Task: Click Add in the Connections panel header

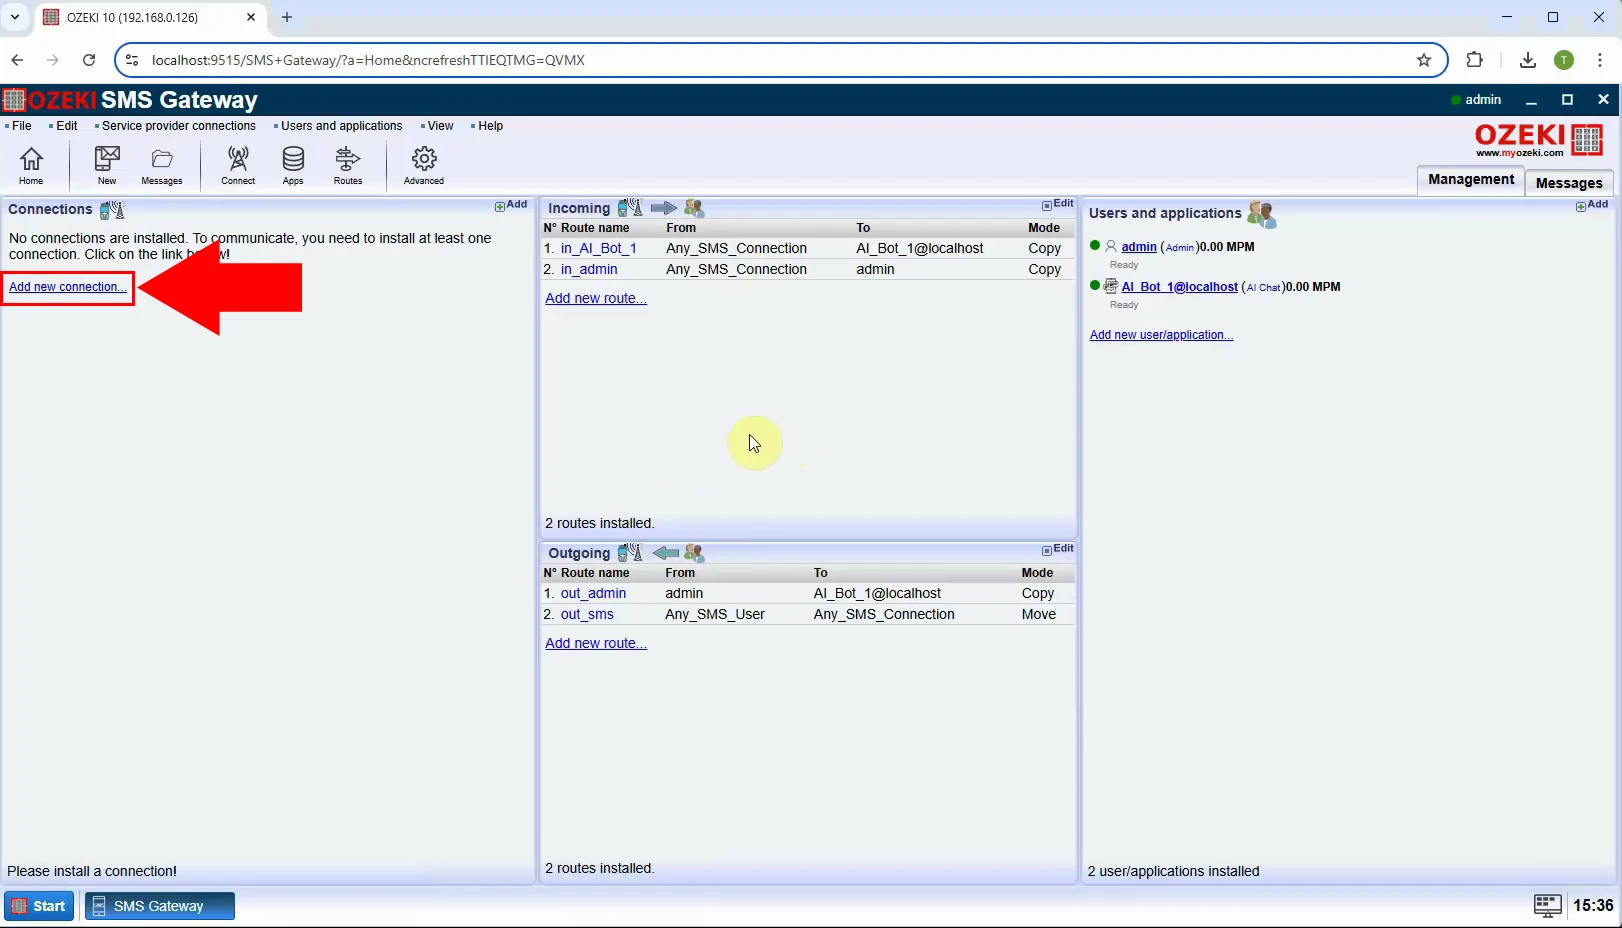Action: pos(511,205)
